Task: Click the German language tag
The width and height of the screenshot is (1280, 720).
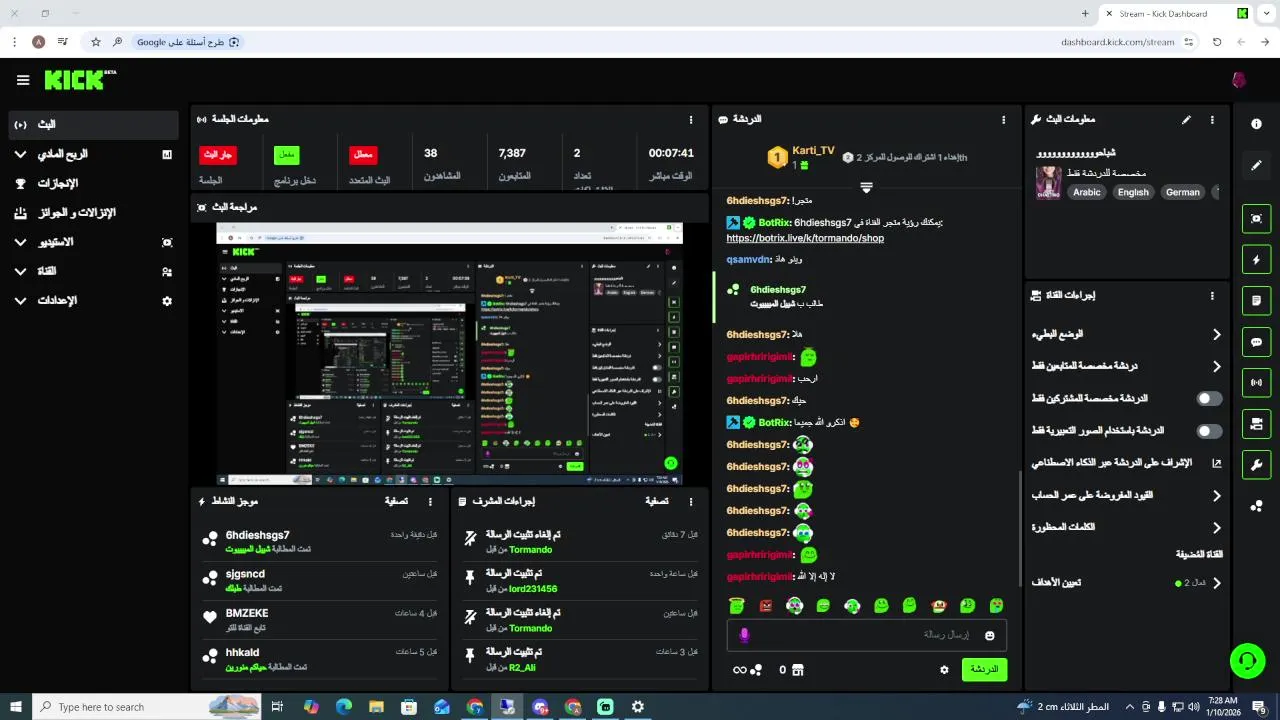Action: tap(1183, 192)
